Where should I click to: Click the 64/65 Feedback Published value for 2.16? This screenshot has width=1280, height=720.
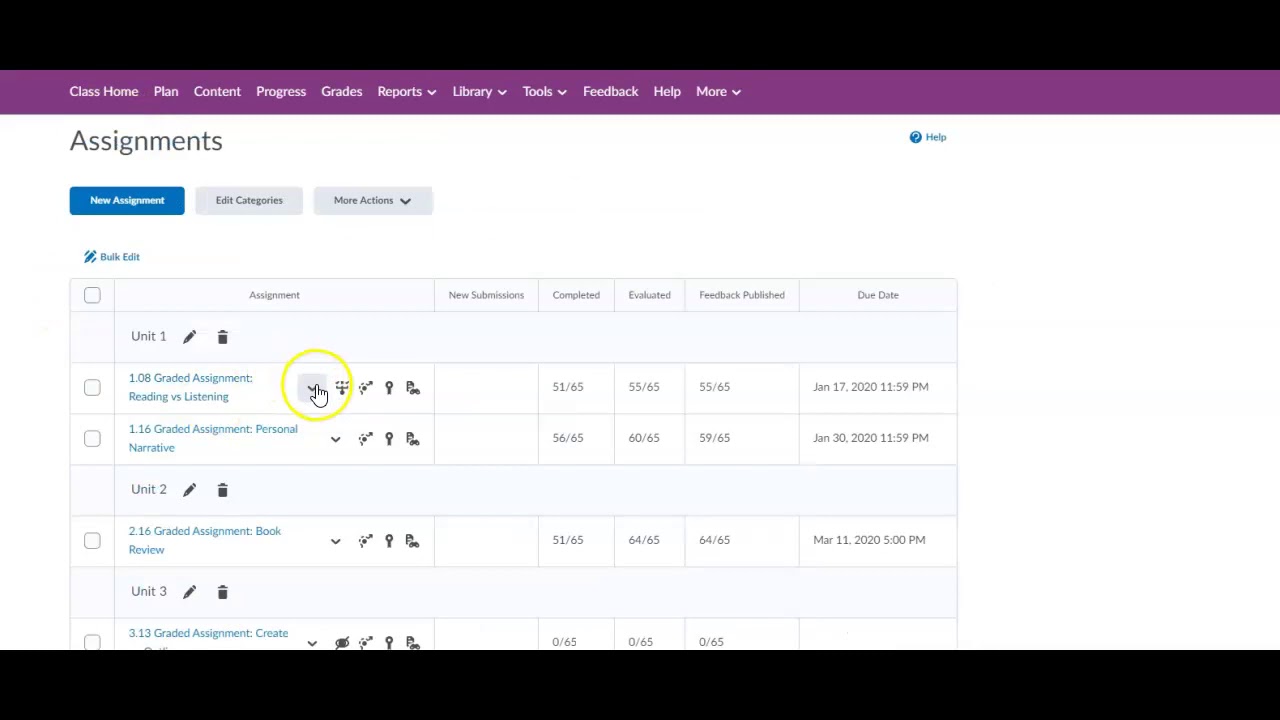coord(714,540)
